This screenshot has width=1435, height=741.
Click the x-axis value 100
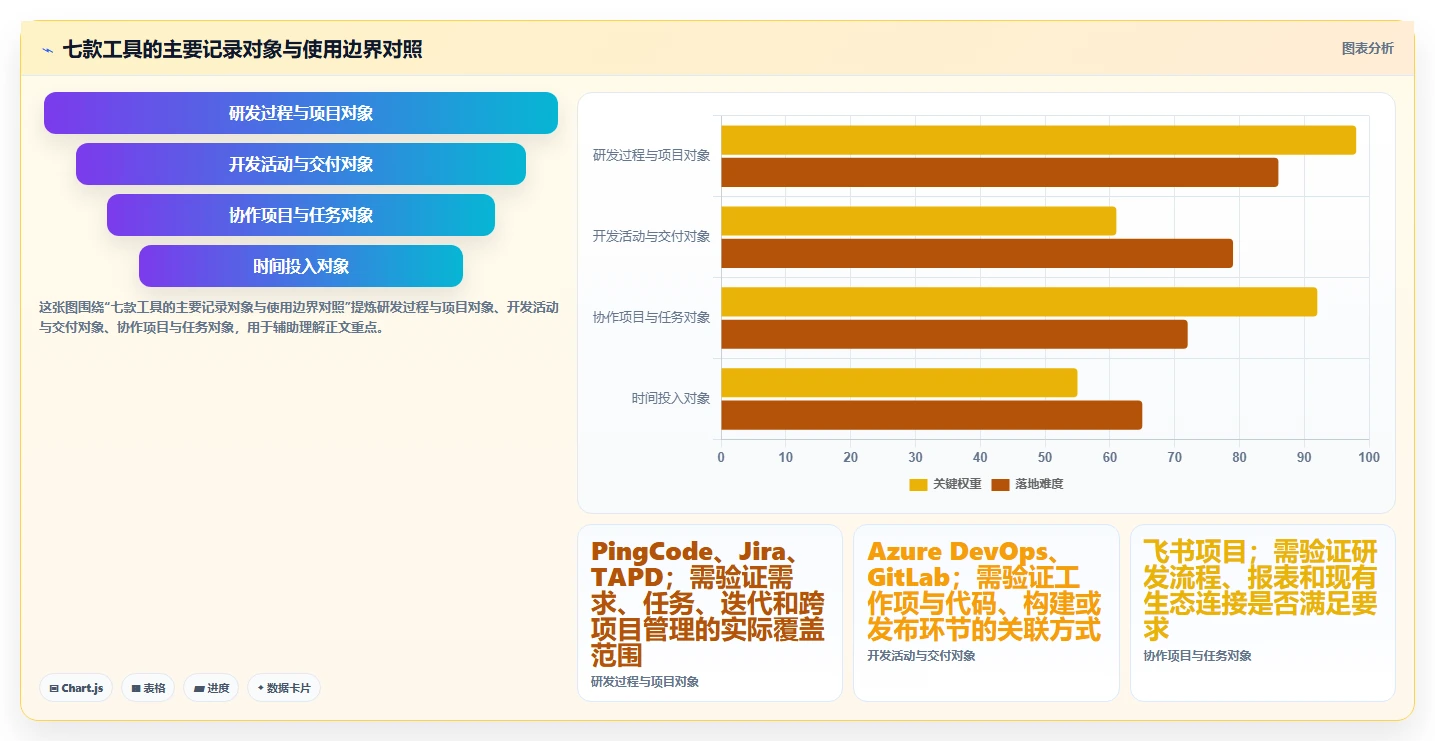tap(1368, 457)
